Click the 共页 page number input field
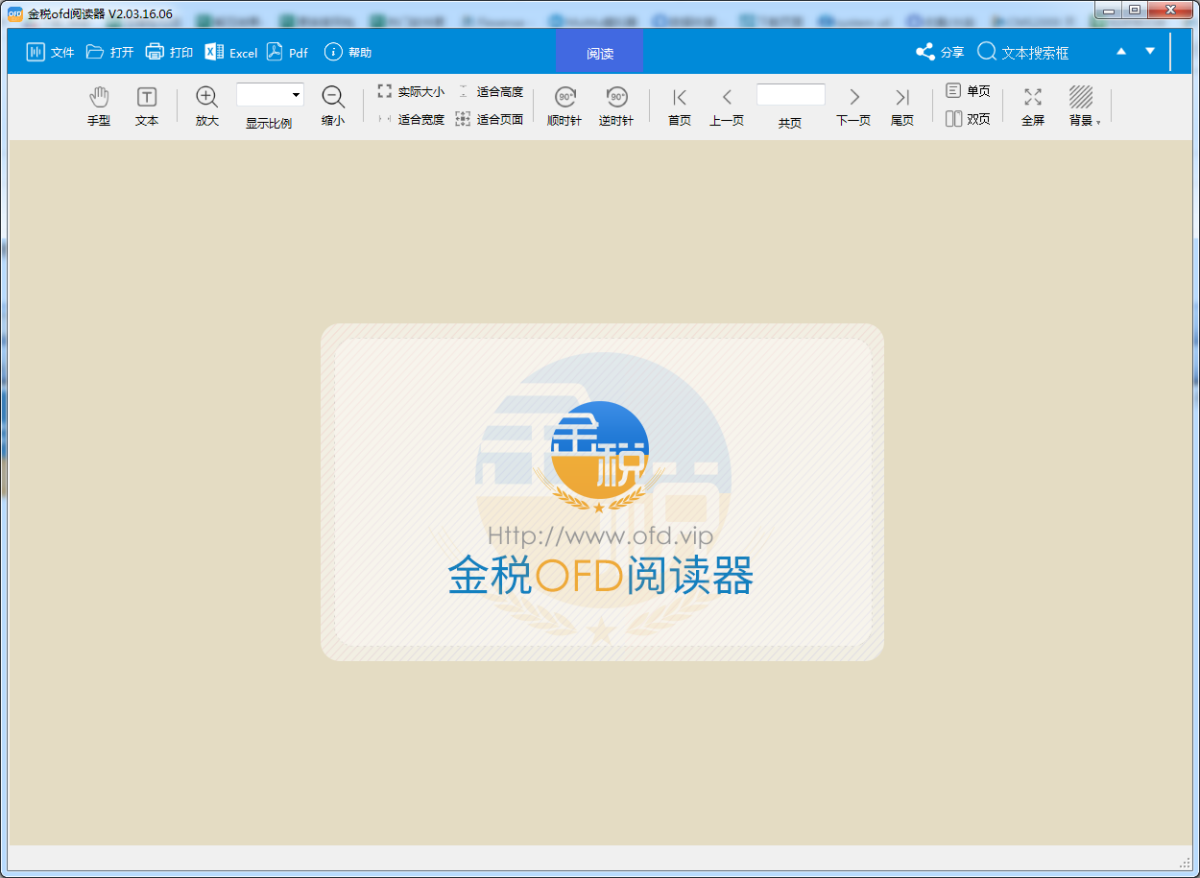This screenshot has height=878, width=1200. [x=790, y=94]
